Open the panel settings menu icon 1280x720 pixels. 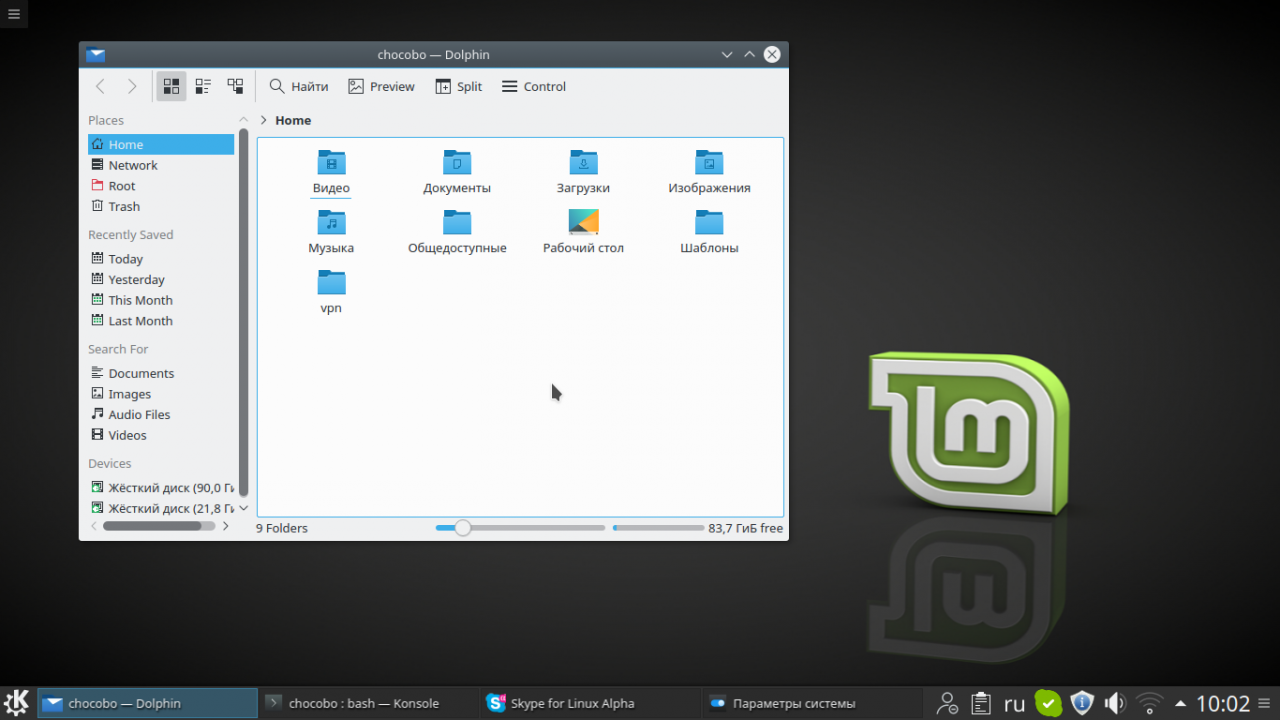pyautogui.click(x=1266, y=703)
